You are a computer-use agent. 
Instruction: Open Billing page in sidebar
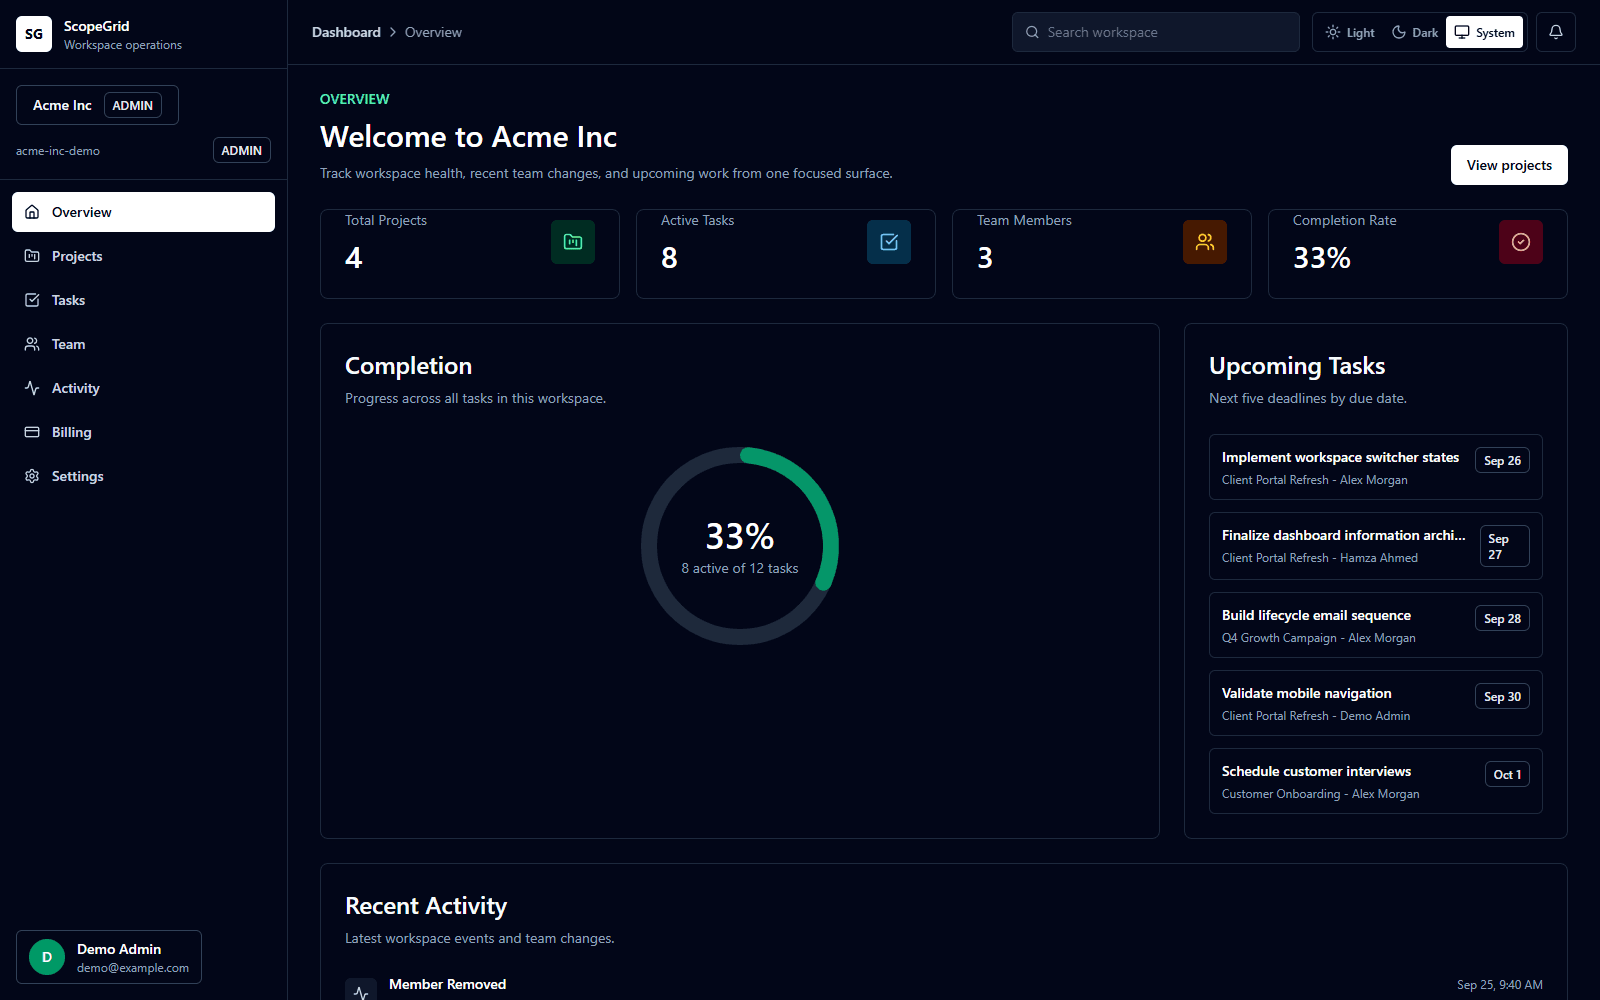pyautogui.click(x=143, y=432)
